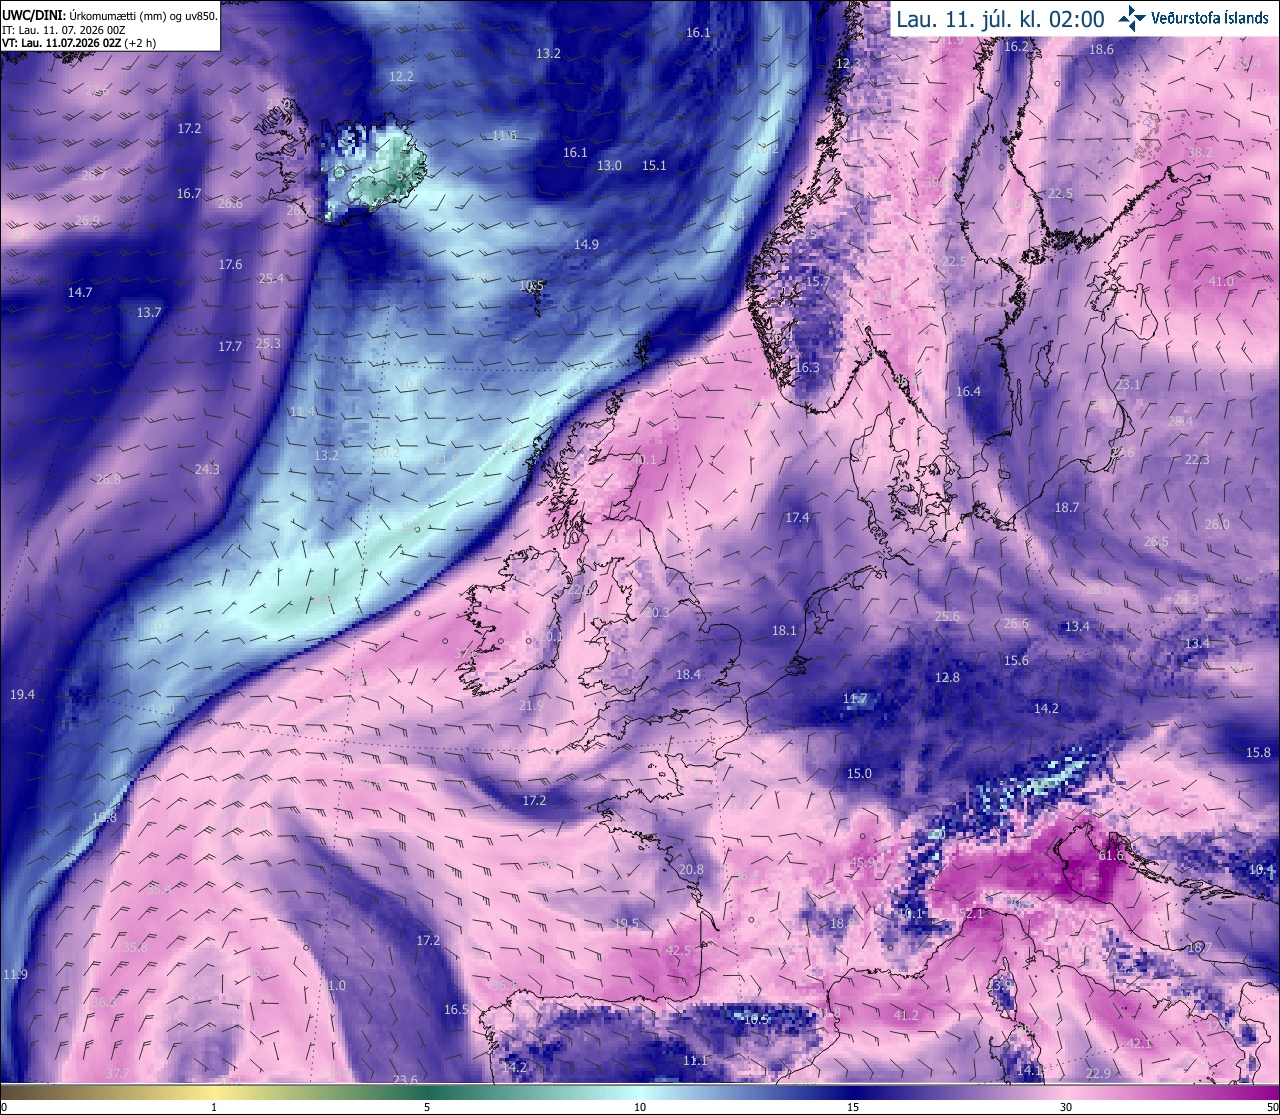
Task: Click the 10 tick on the color scale
Action: [640, 1106]
